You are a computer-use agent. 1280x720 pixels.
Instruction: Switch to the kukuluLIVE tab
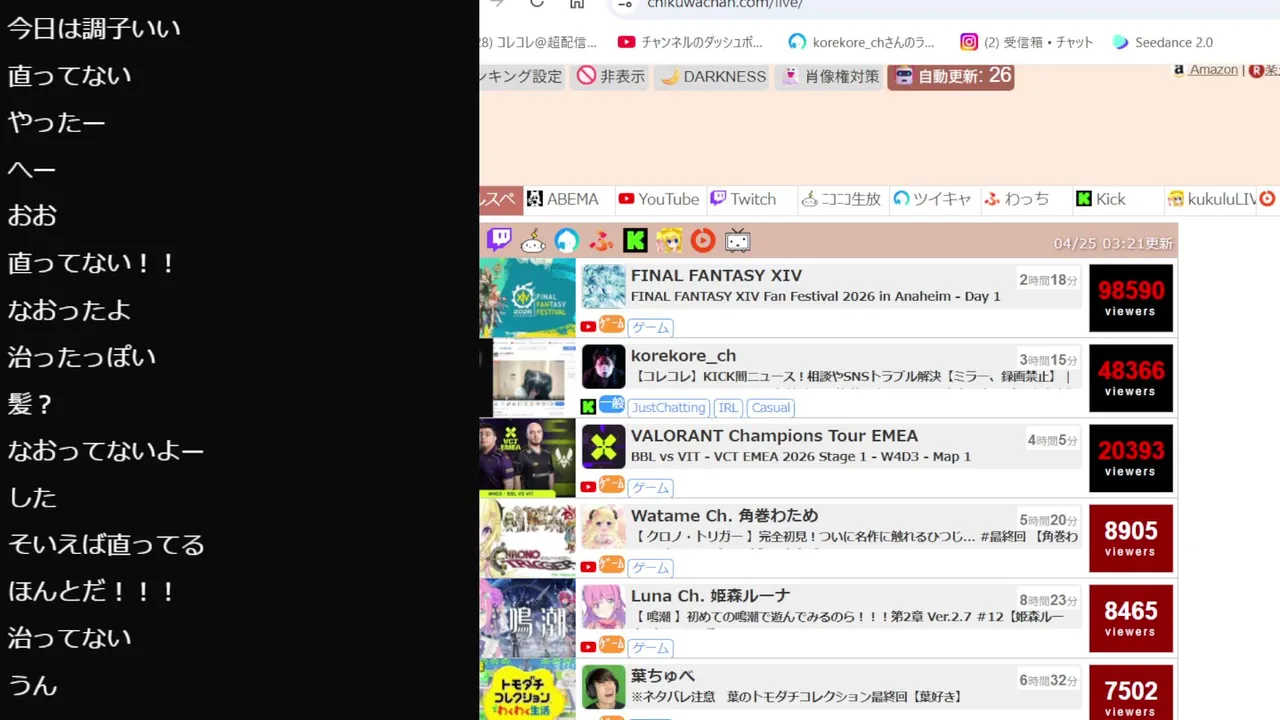coord(1211,199)
